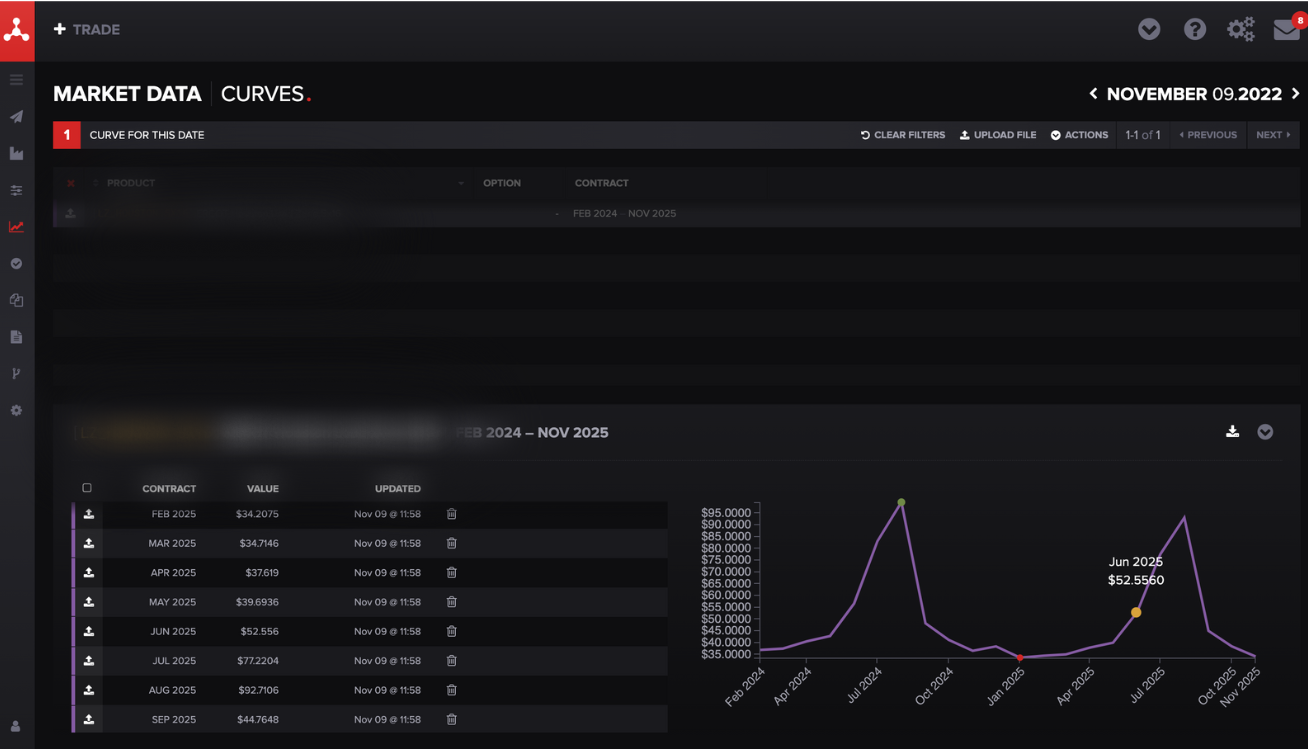
Task: Go to next date after November 09
Action: 1296,94
